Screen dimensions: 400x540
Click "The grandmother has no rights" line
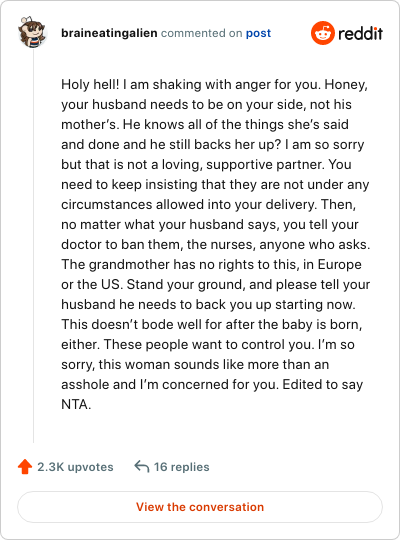click(x=212, y=264)
